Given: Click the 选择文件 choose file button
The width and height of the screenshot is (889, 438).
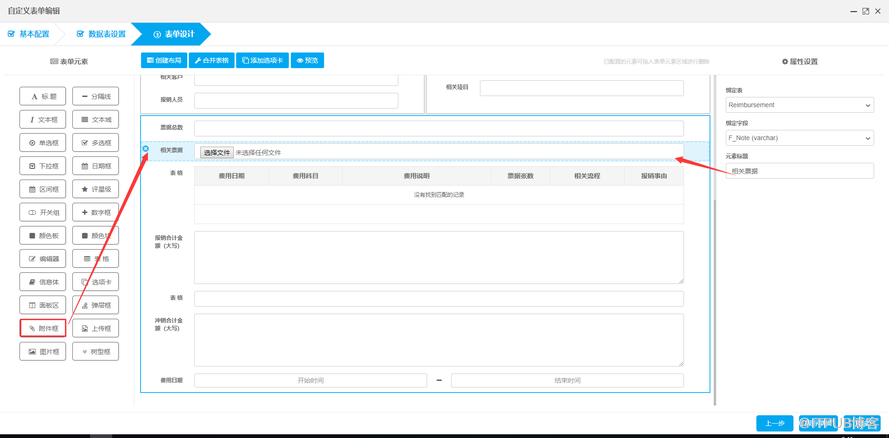Looking at the screenshot, I should pos(216,153).
